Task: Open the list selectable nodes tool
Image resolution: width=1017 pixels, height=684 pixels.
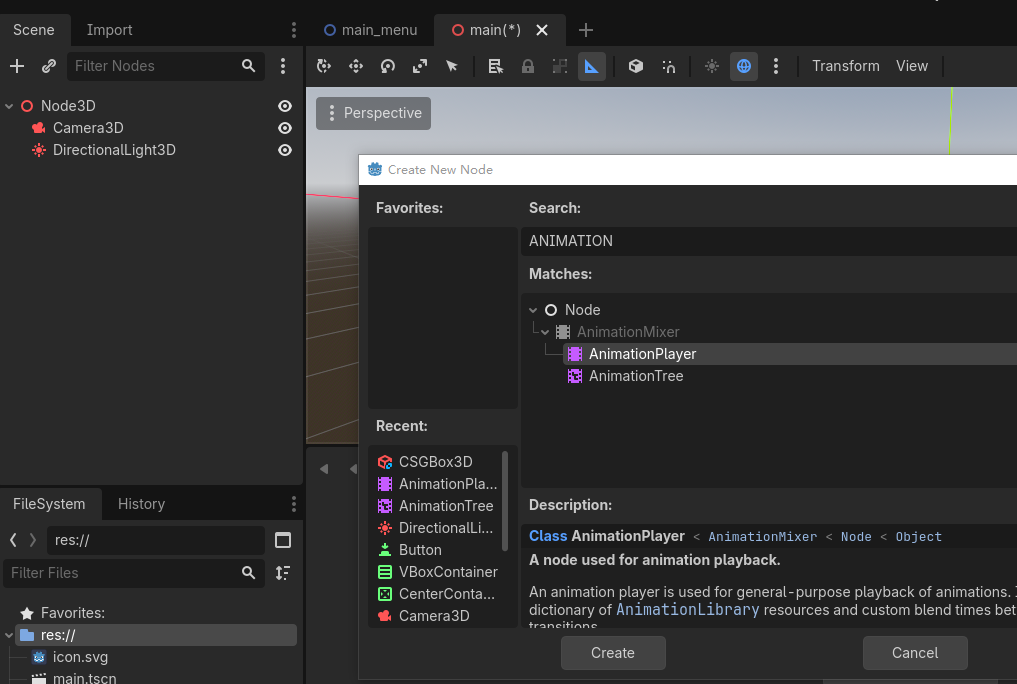Action: point(496,66)
